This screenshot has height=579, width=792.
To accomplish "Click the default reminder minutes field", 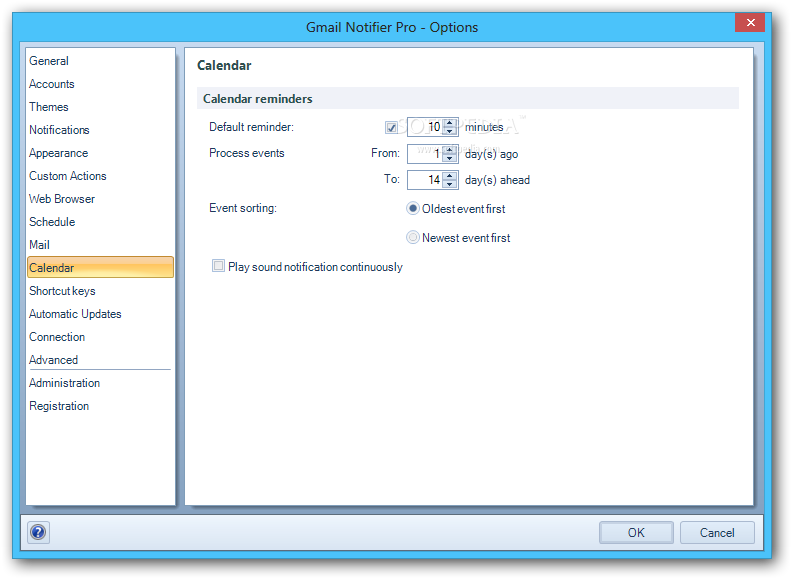I will click(425, 127).
